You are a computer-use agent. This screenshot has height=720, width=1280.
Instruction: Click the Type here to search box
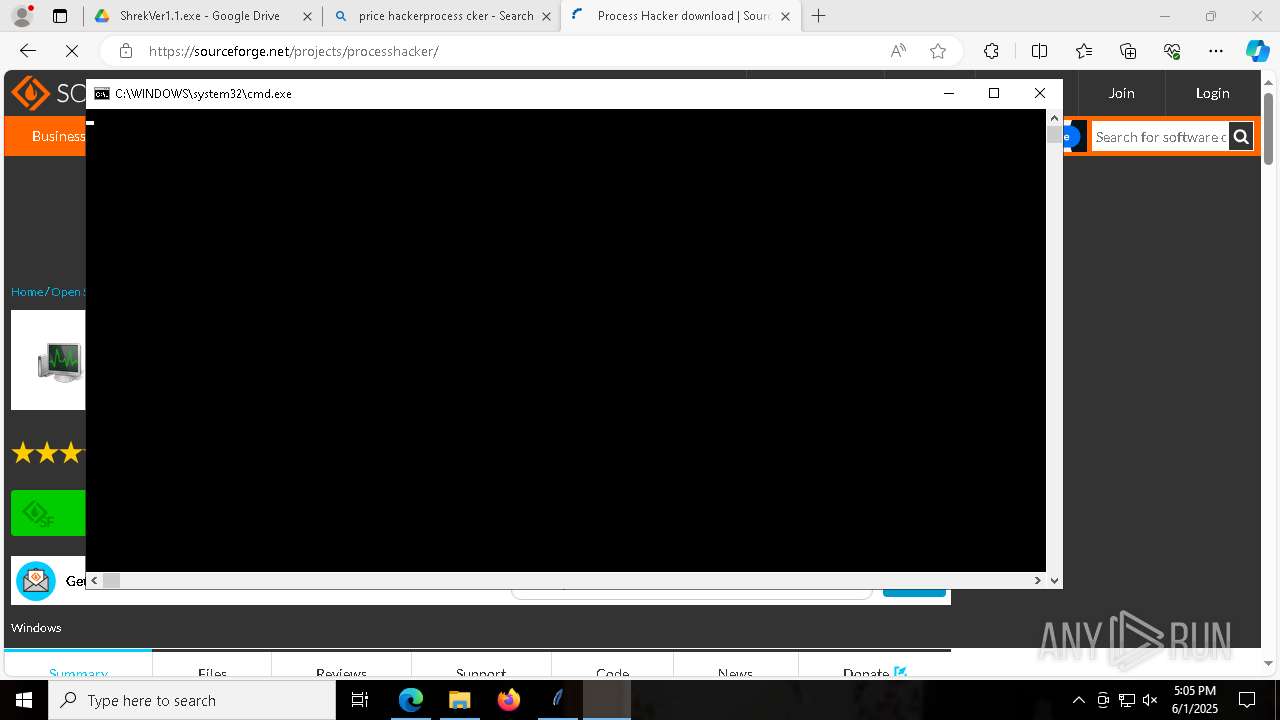[x=192, y=700]
